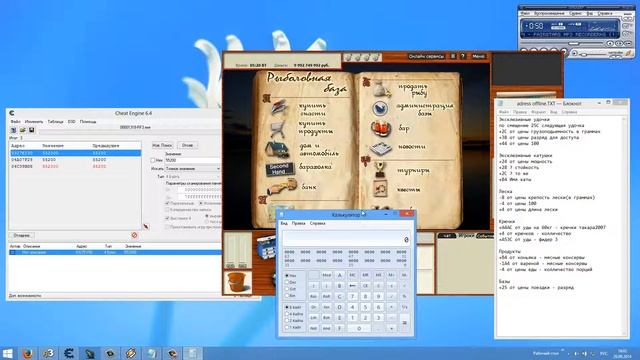Toggle active checkbox in Cheat Engine address row
Viewport: 640px width, 360px height.
tap(13, 253)
